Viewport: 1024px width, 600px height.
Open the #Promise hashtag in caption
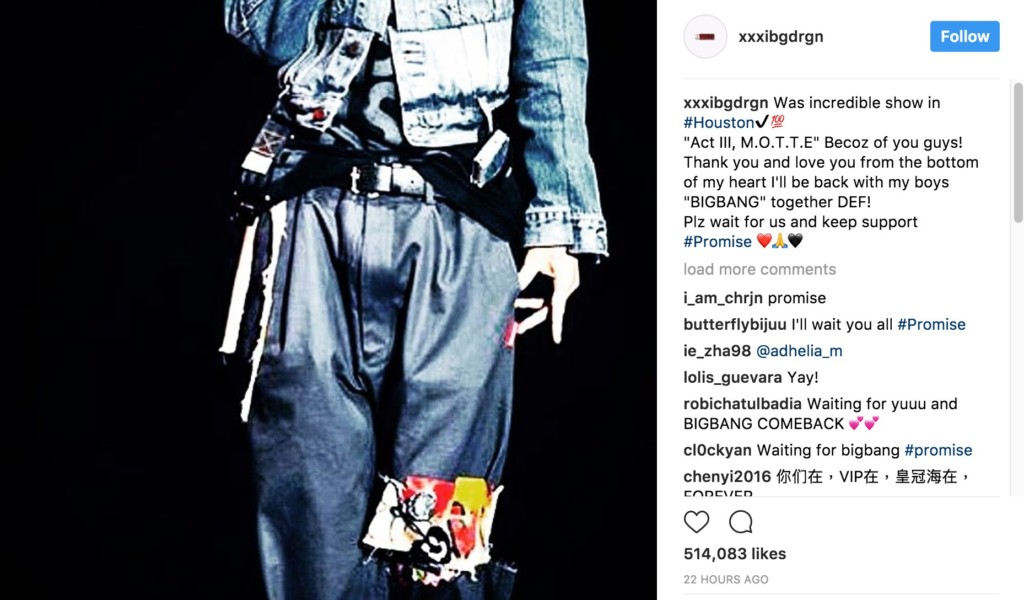[x=717, y=242]
